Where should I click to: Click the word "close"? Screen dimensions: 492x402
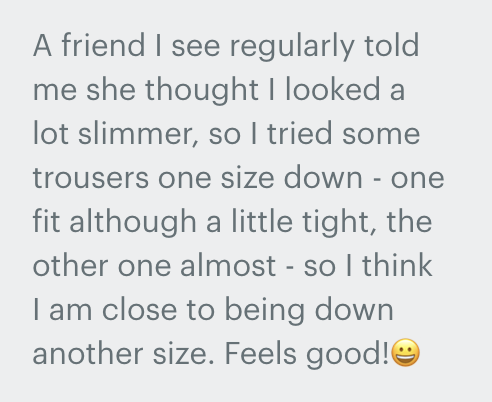(139, 309)
